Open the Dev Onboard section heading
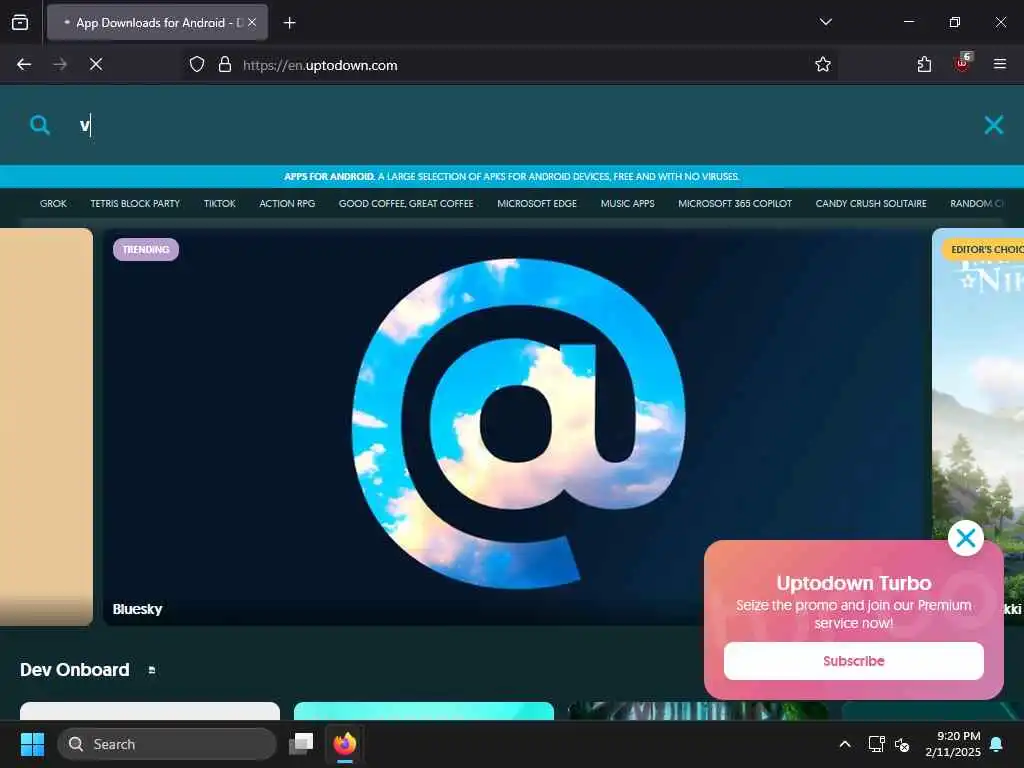1024x768 pixels. pos(74,670)
